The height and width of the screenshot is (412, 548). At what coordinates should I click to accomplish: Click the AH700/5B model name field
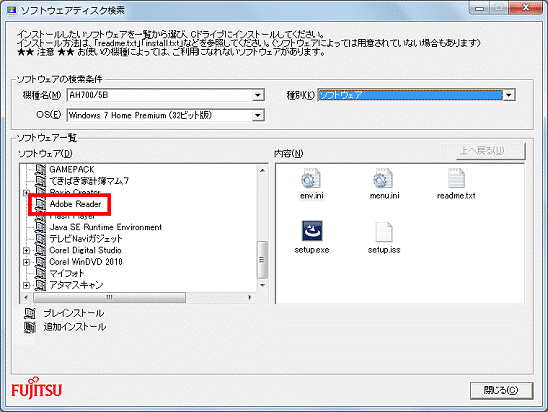coord(165,95)
